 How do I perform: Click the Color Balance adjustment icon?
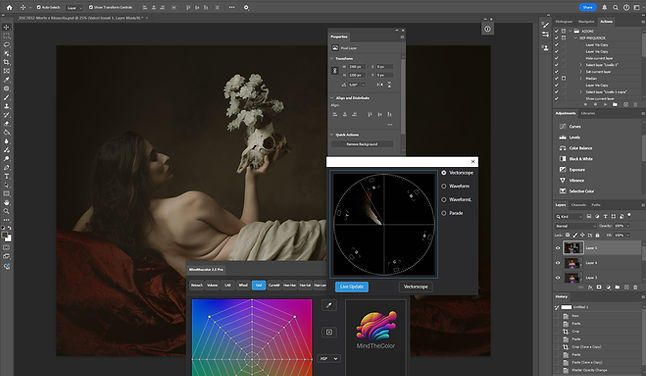[562, 148]
